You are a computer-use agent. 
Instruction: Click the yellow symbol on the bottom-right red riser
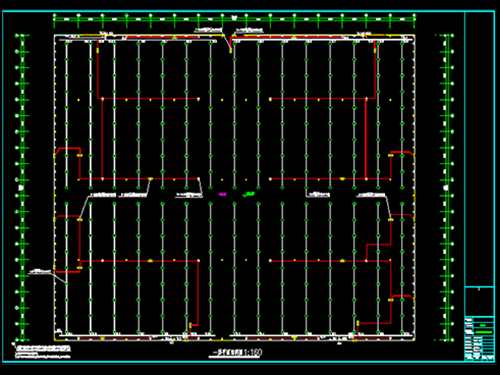(x=358, y=323)
